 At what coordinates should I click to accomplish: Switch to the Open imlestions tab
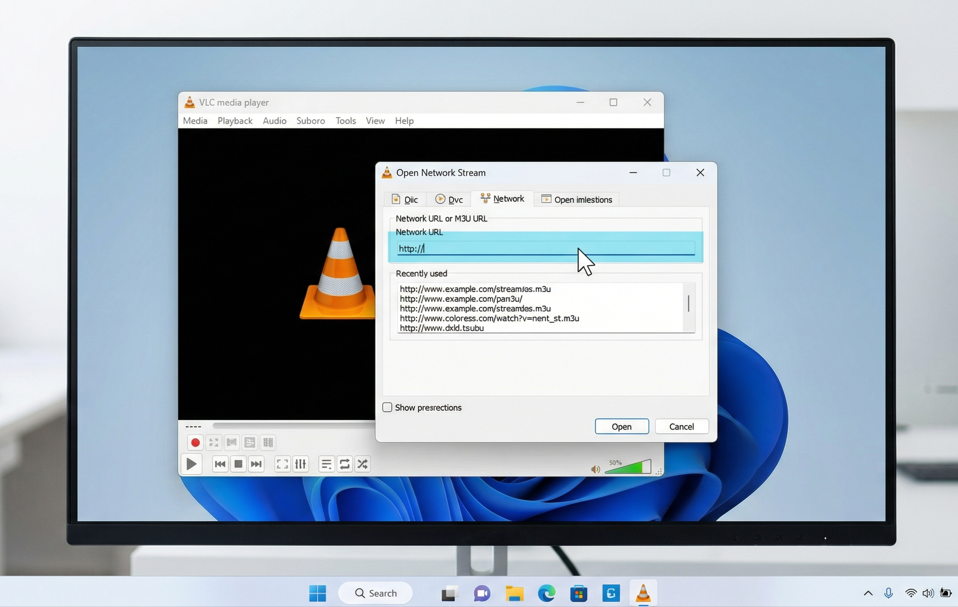pos(577,199)
